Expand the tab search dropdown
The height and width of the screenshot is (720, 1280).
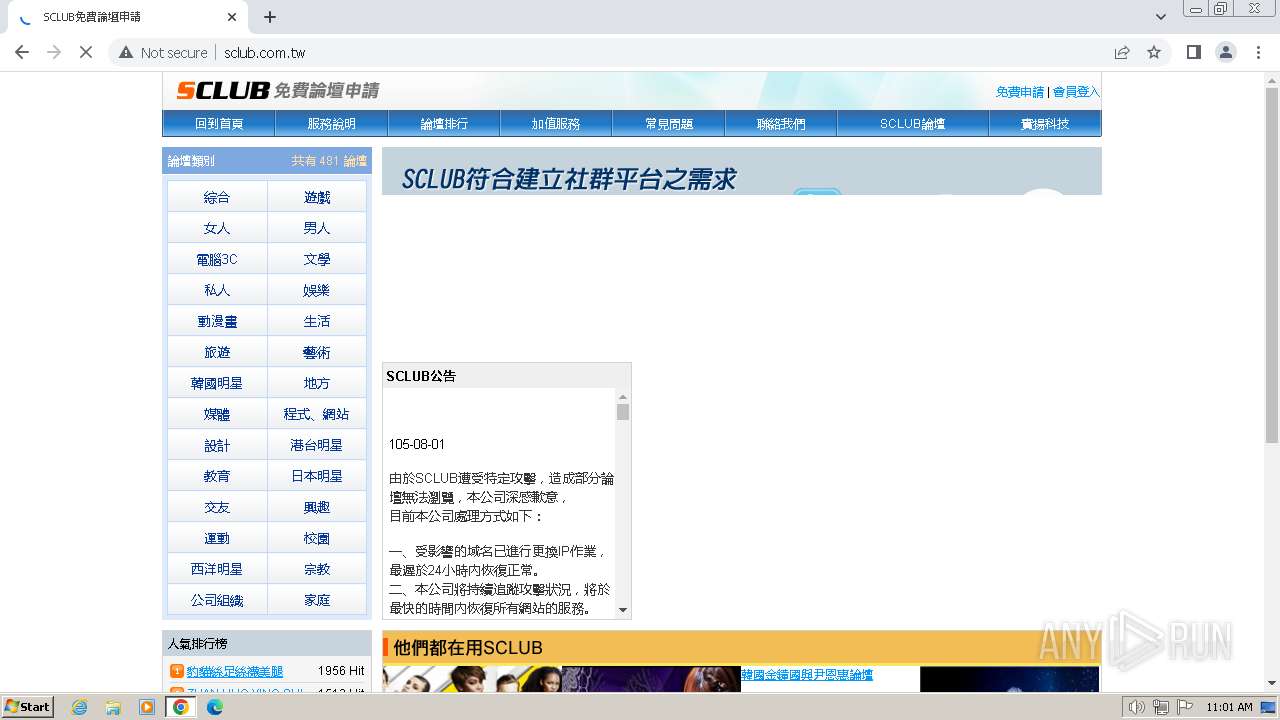click(1161, 17)
